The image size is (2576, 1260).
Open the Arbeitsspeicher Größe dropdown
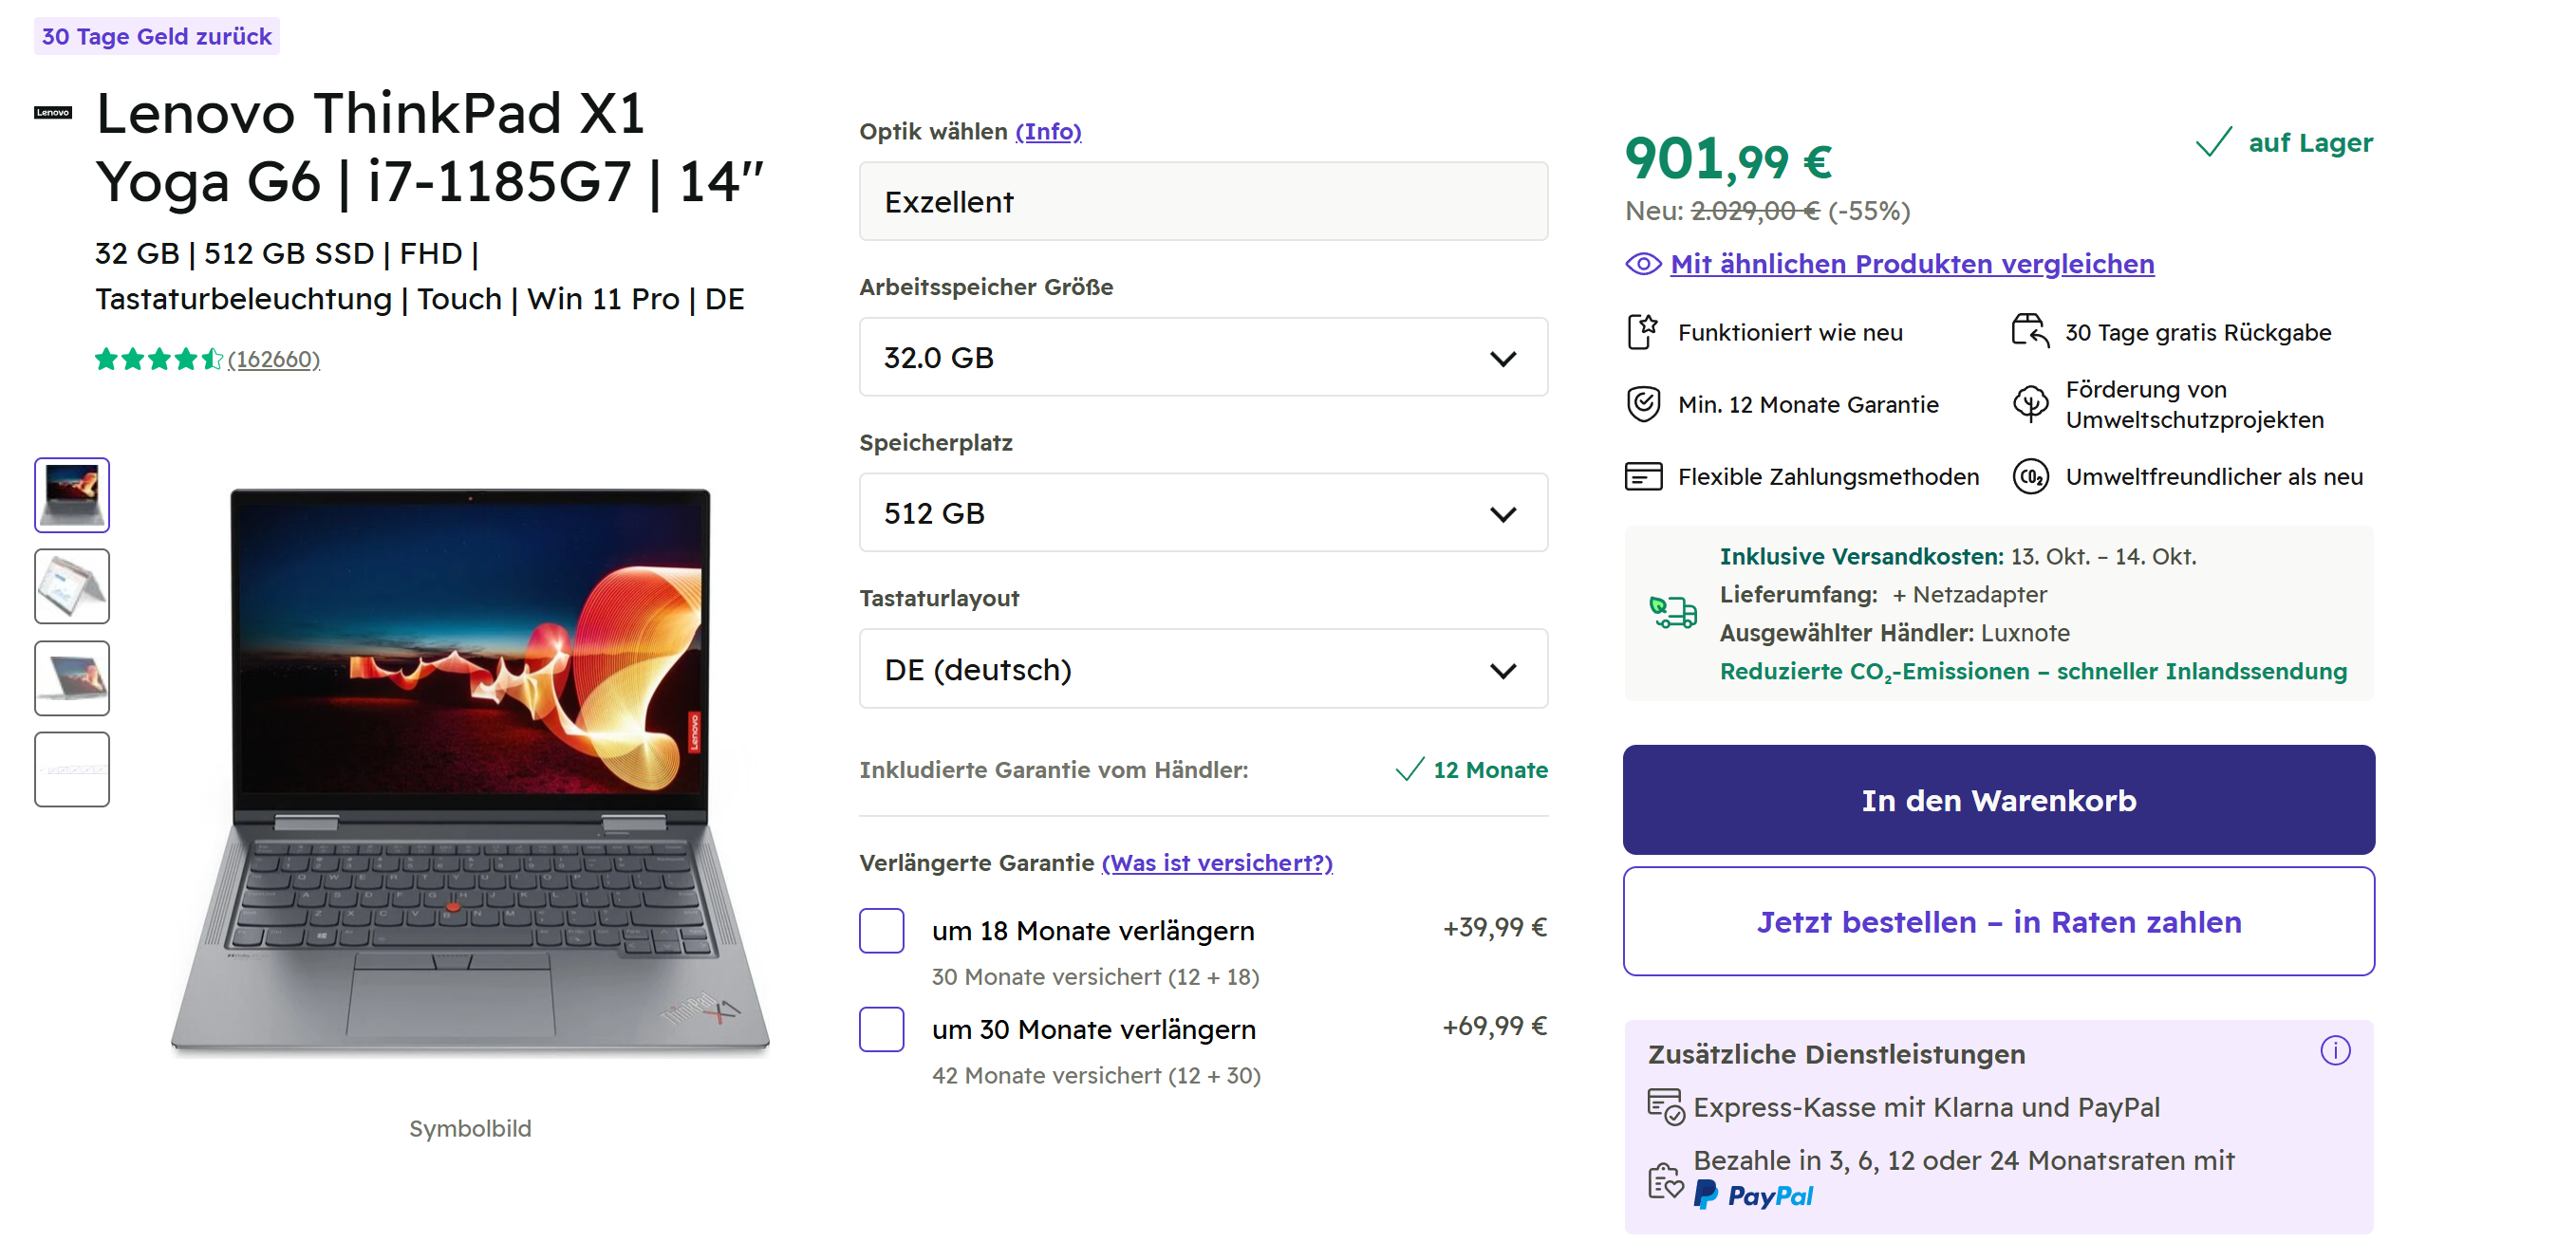point(1203,357)
